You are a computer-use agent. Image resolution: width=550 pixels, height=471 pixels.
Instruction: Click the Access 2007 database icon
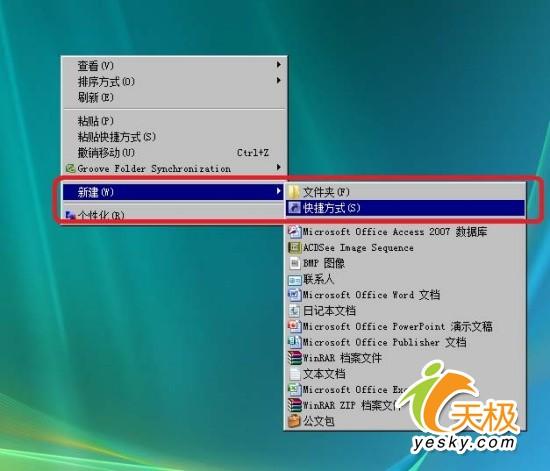294,231
